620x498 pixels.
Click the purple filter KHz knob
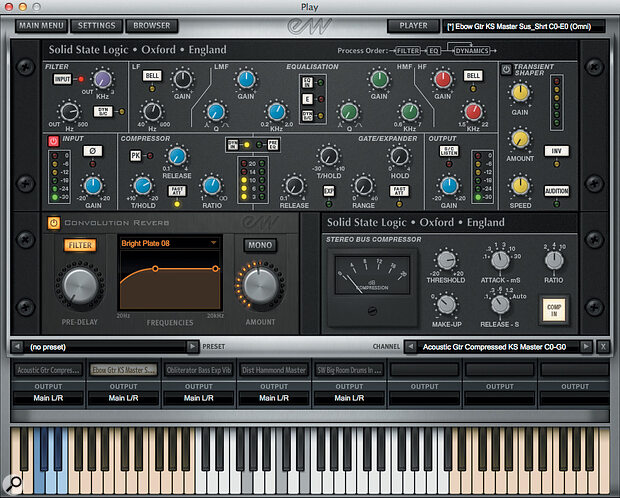[103, 79]
